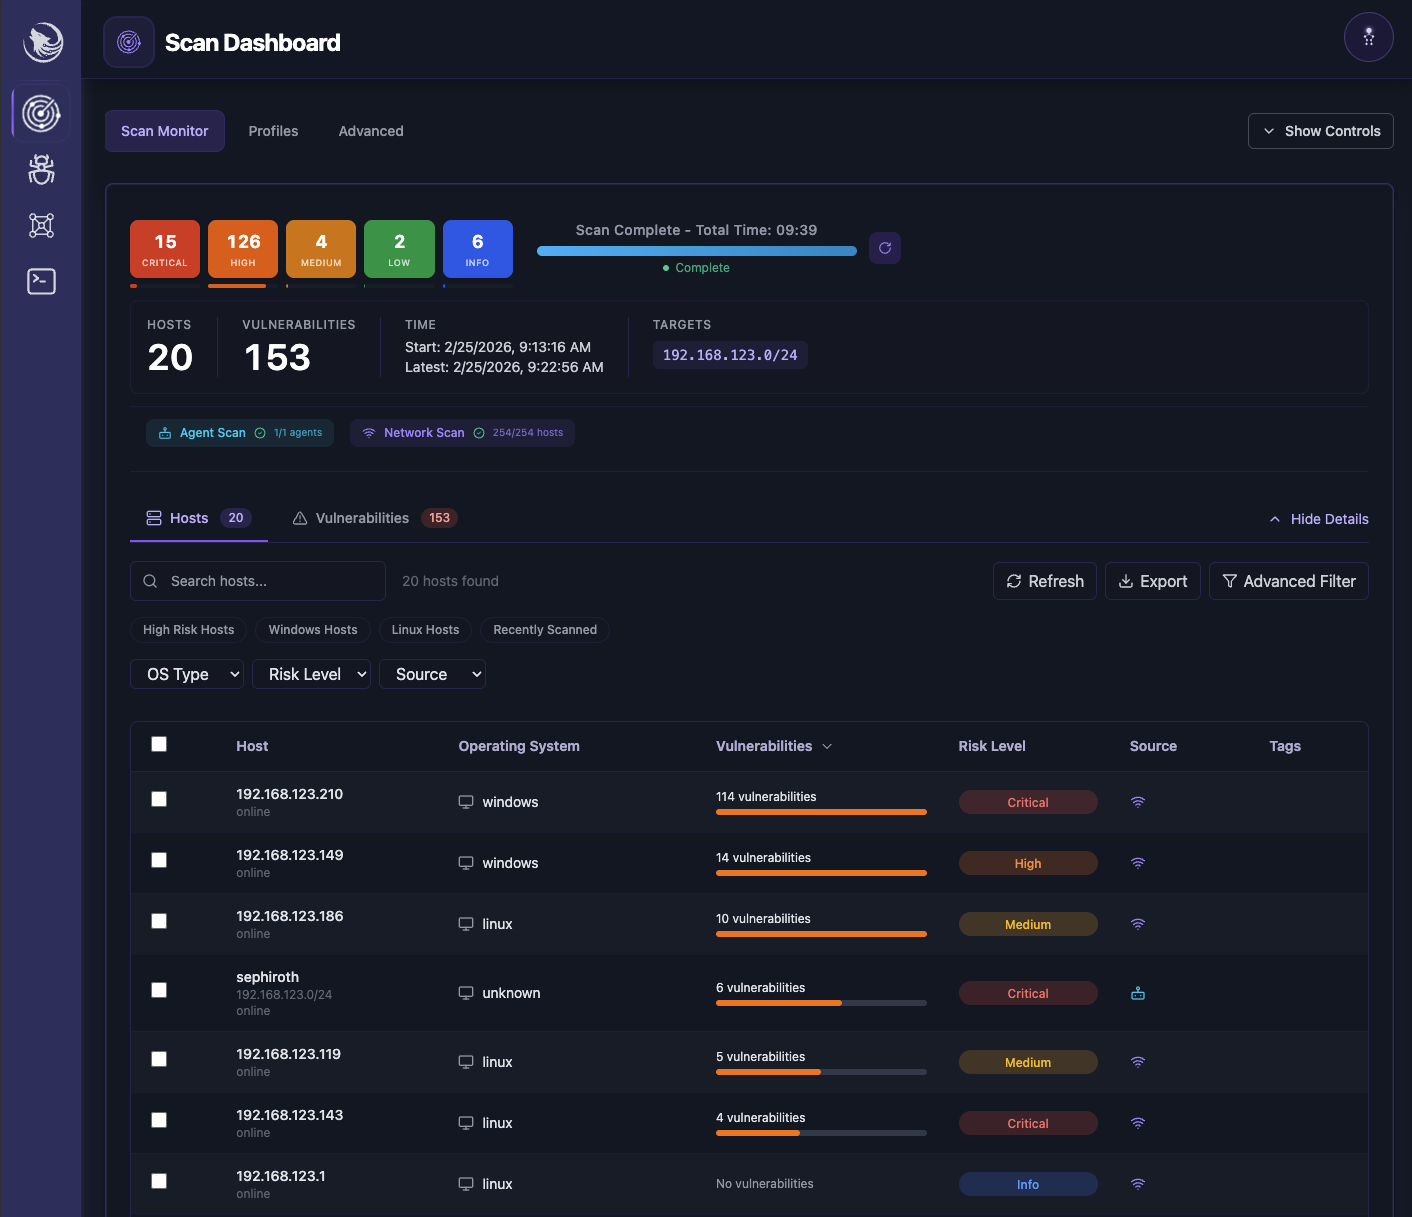Check the checkbox for host 192.168.123.210
This screenshot has width=1412, height=1217.
point(159,798)
